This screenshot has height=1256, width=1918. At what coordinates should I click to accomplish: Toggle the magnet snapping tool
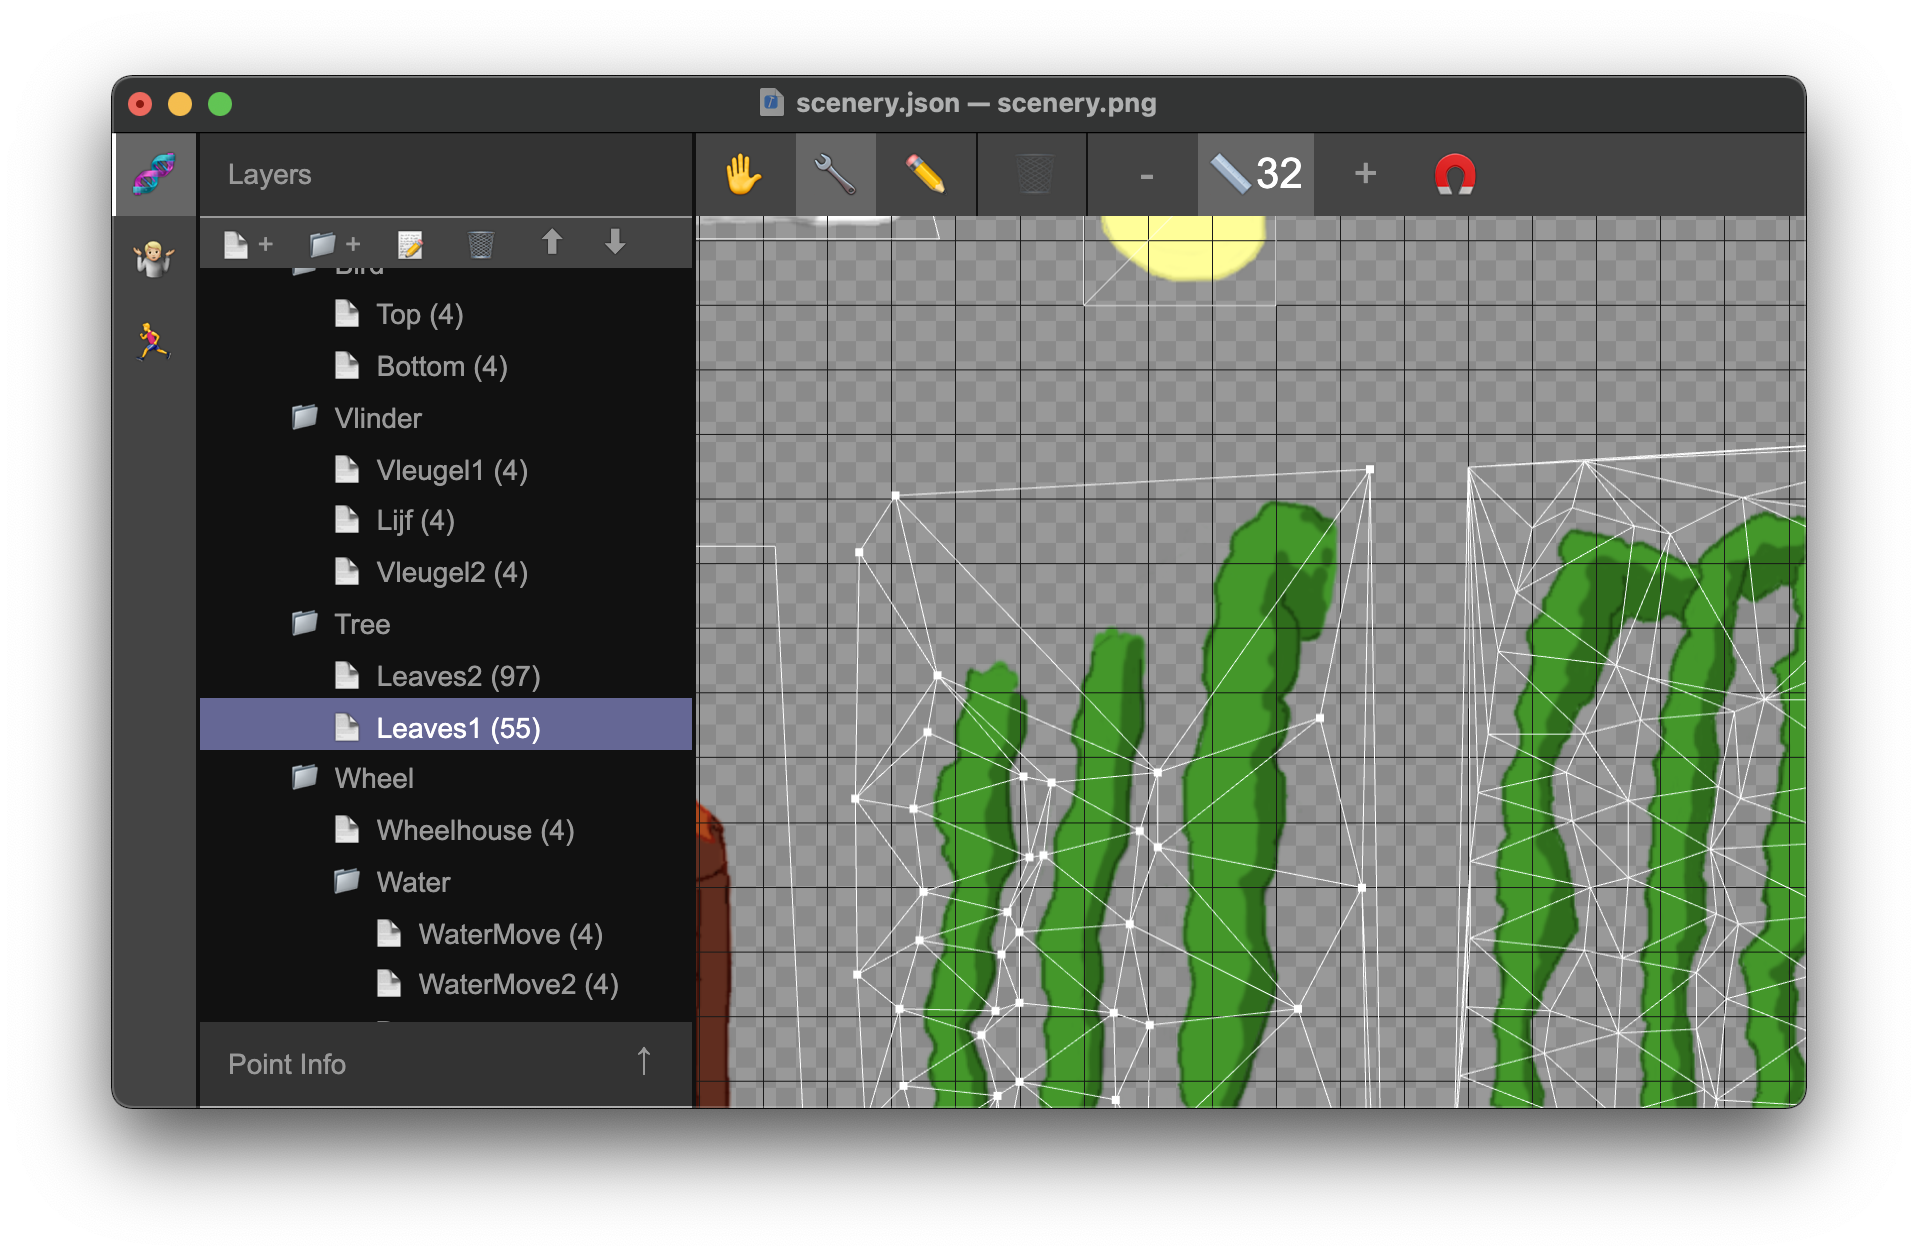[x=1455, y=175]
